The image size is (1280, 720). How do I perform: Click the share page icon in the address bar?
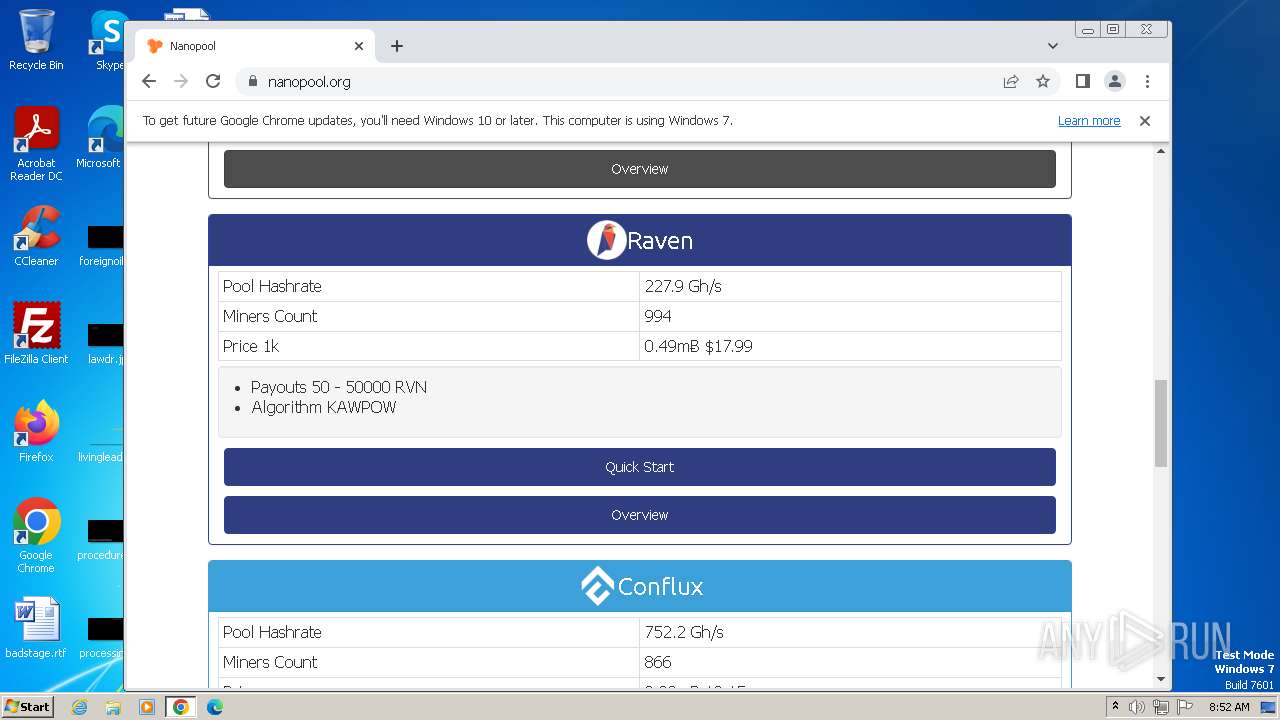(1011, 82)
